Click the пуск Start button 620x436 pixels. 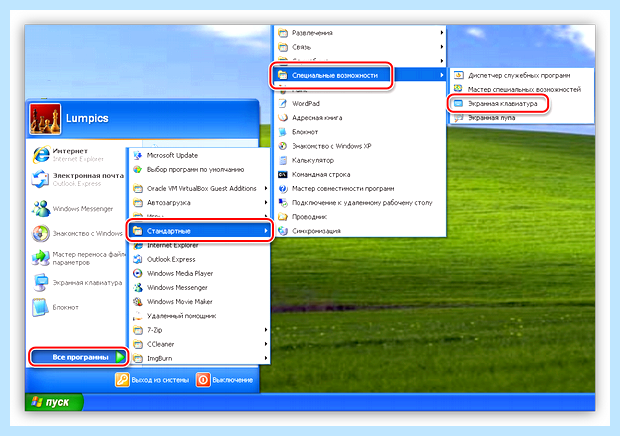tap(54, 402)
